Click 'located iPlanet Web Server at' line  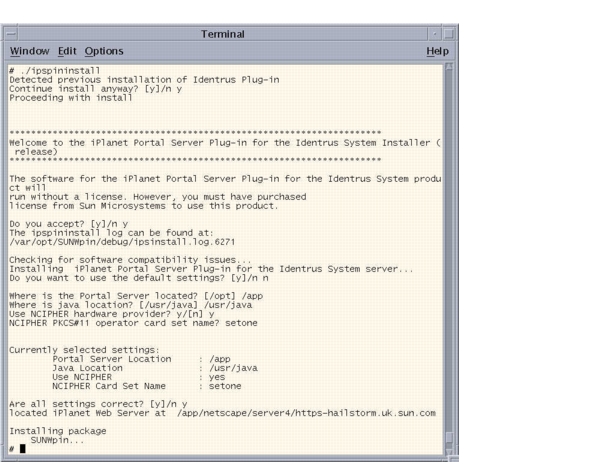(x=223, y=413)
